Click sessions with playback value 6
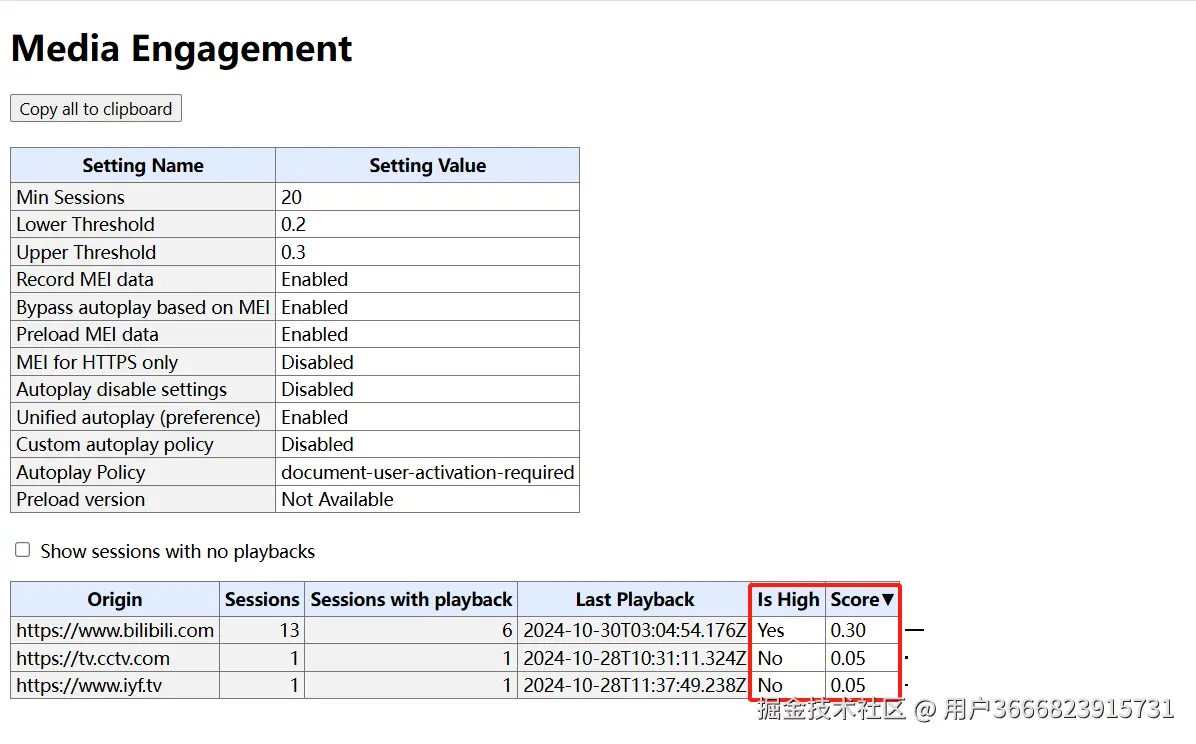The image size is (1196, 744). pos(411,630)
